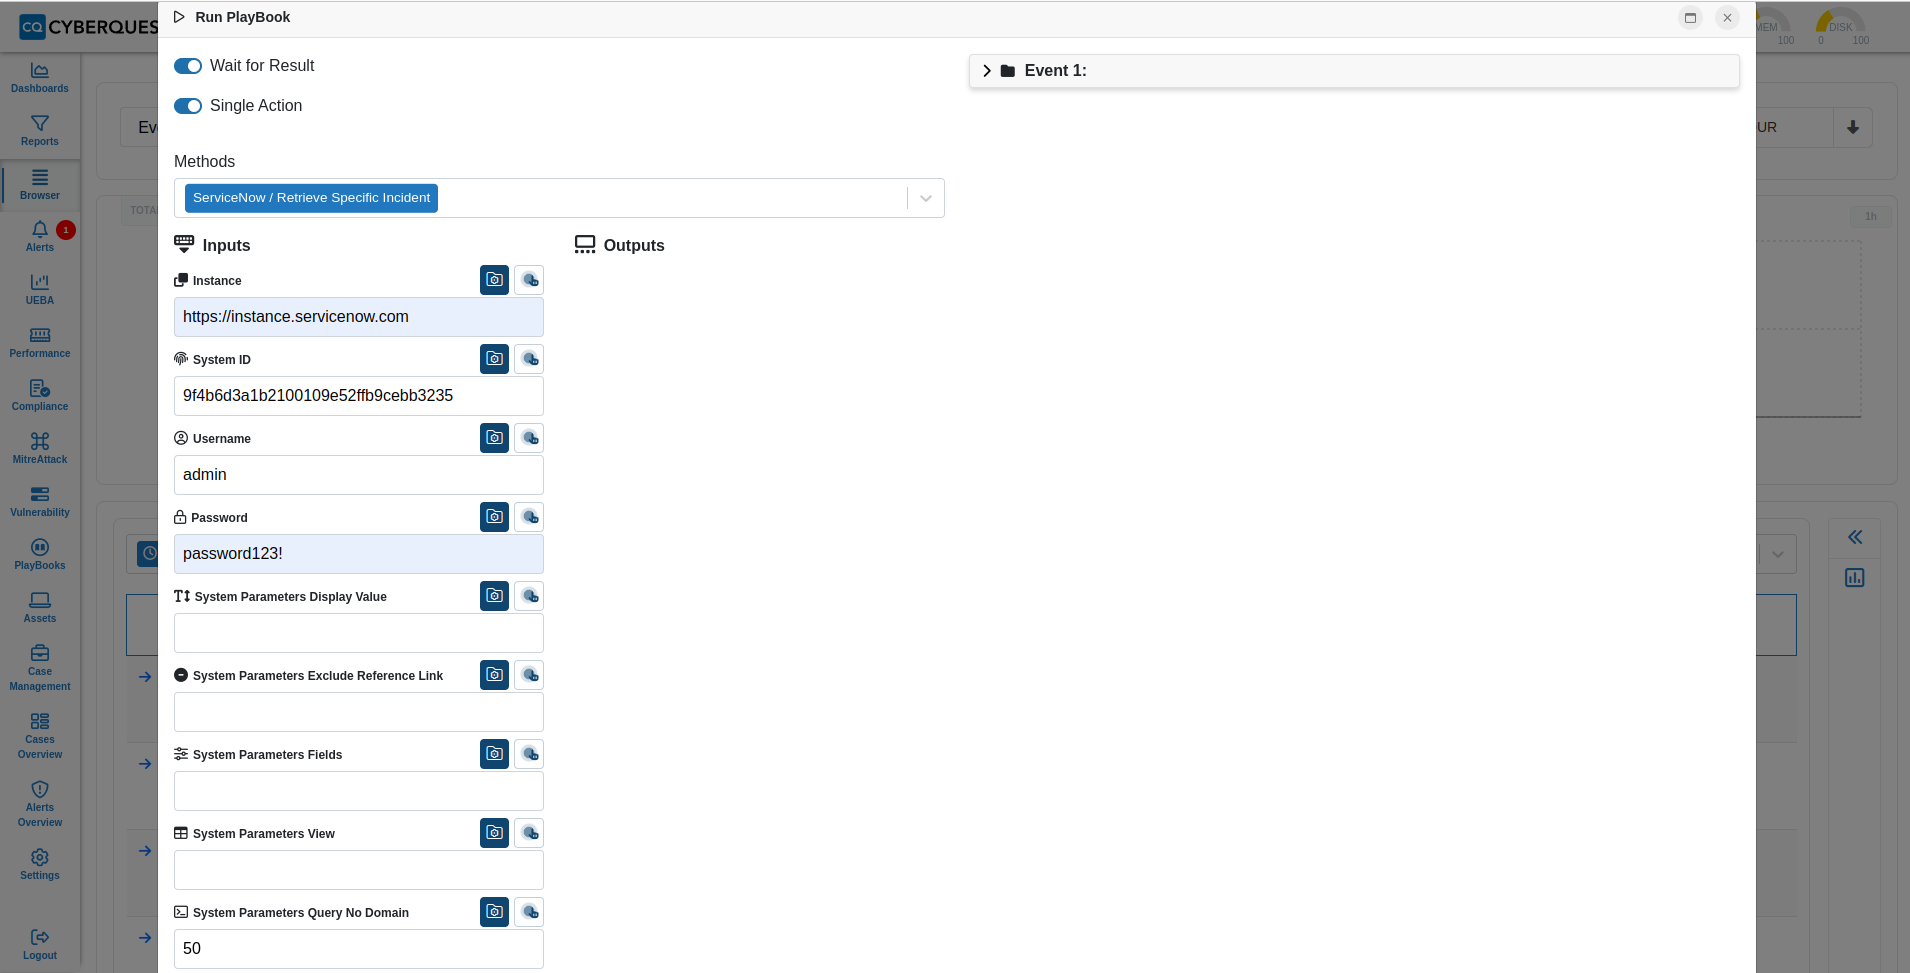The width and height of the screenshot is (1910, 973).
Task: Select ServiceNow / Retrieve Specific Incident tag
Action: click(311, 198)
